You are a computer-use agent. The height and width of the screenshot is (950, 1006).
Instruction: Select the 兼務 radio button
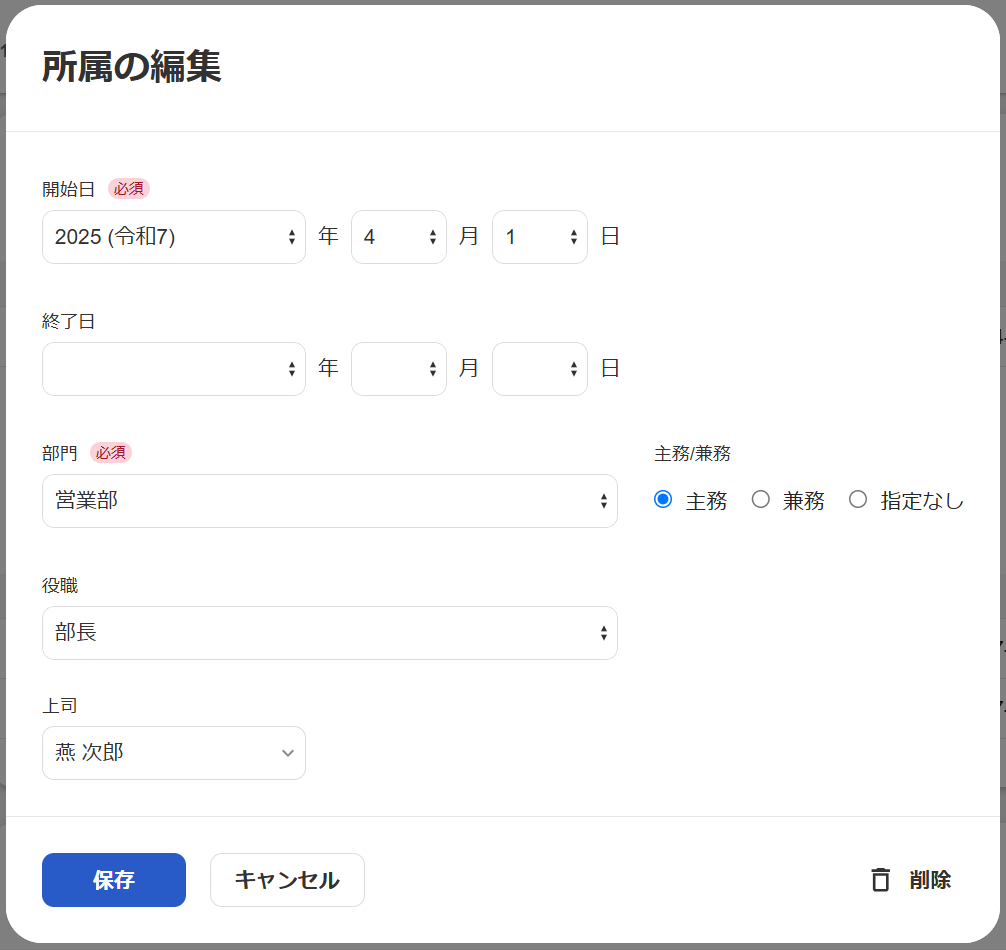pyautogui.click(x=760, y=500)
